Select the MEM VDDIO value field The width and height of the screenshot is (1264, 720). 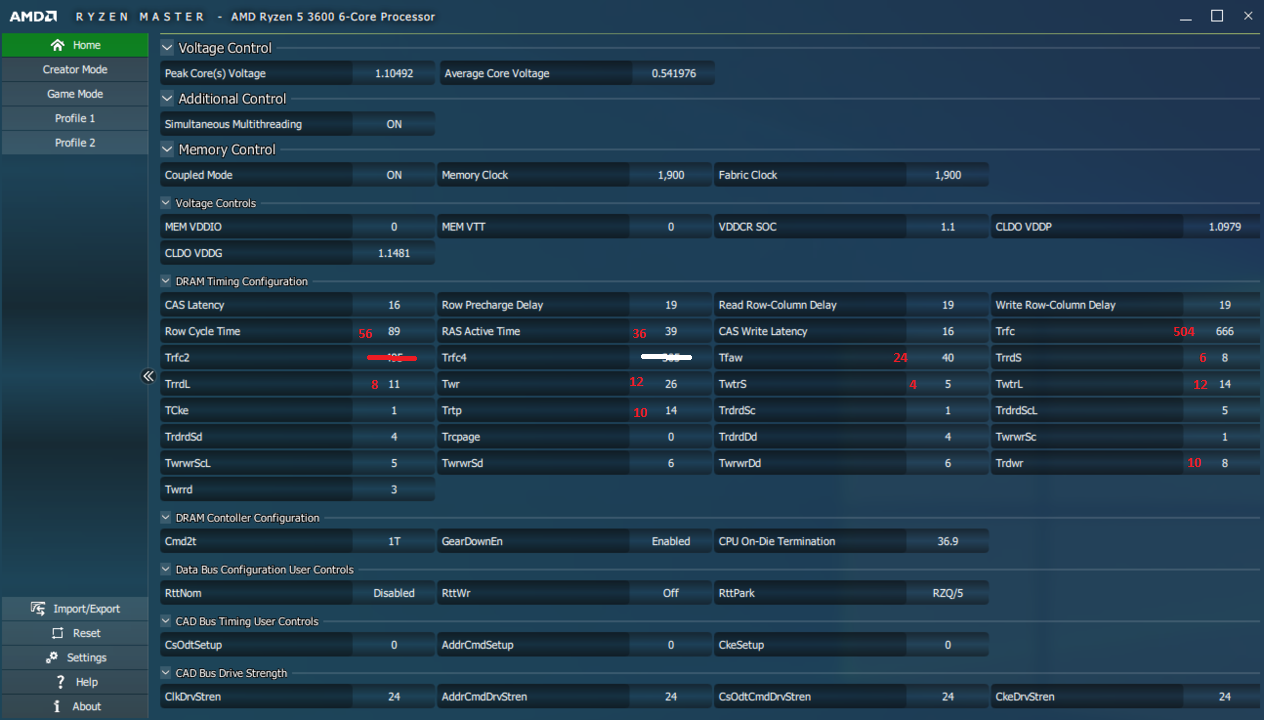point(394,227)
